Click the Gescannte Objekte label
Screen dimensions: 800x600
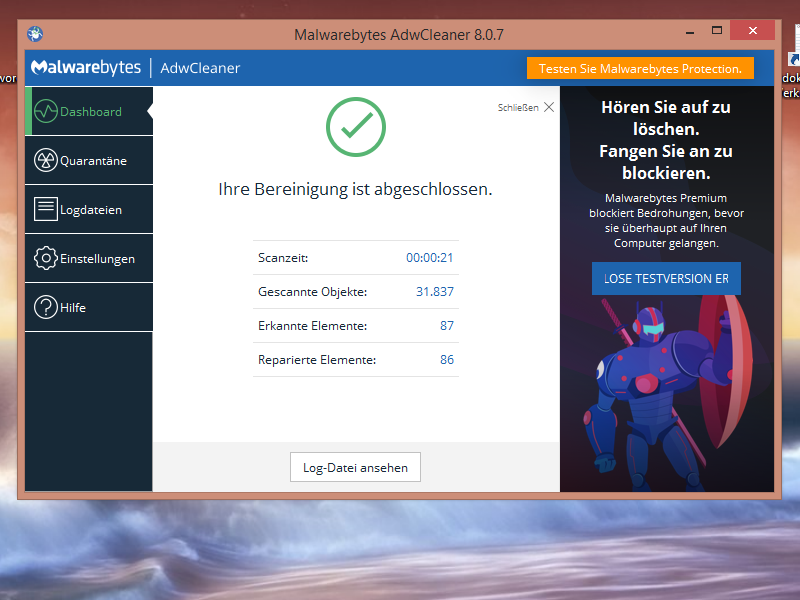[313, 292]
